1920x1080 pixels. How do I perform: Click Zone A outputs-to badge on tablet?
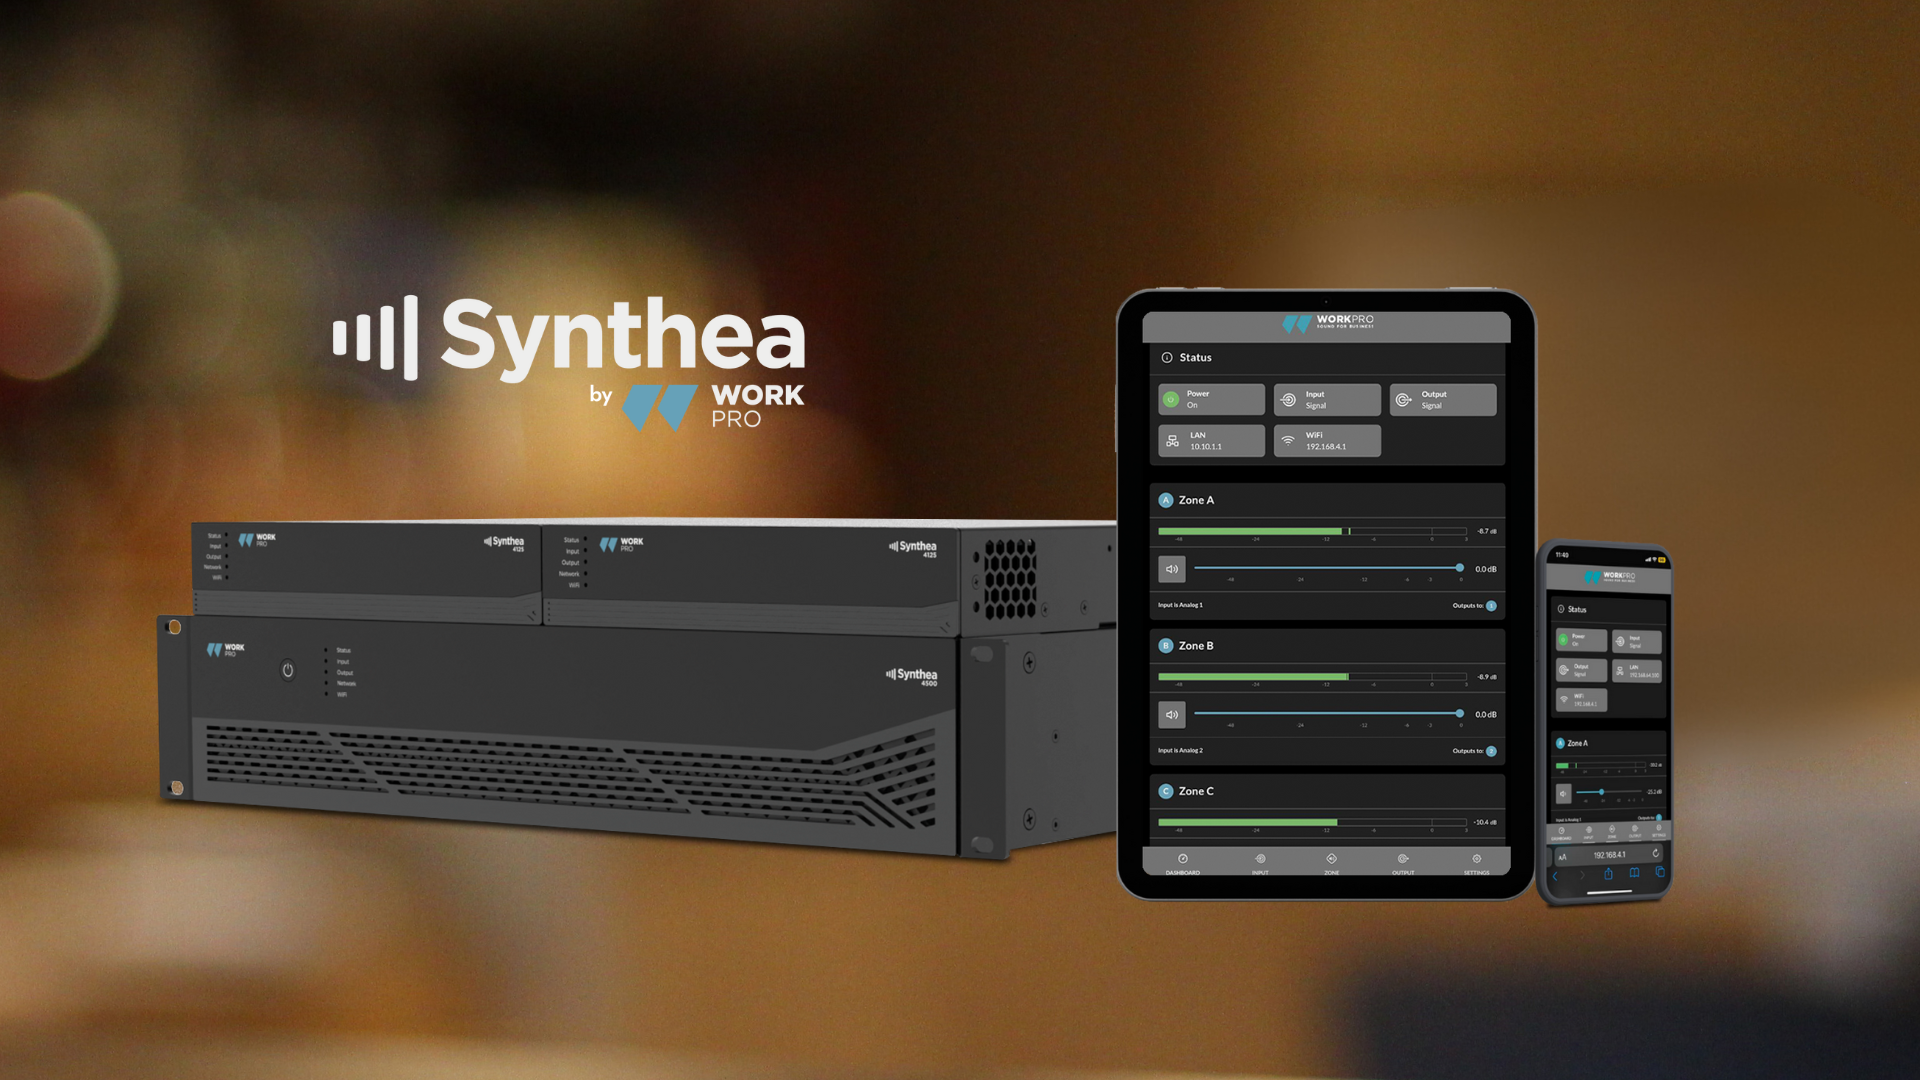coord(1491,606)
